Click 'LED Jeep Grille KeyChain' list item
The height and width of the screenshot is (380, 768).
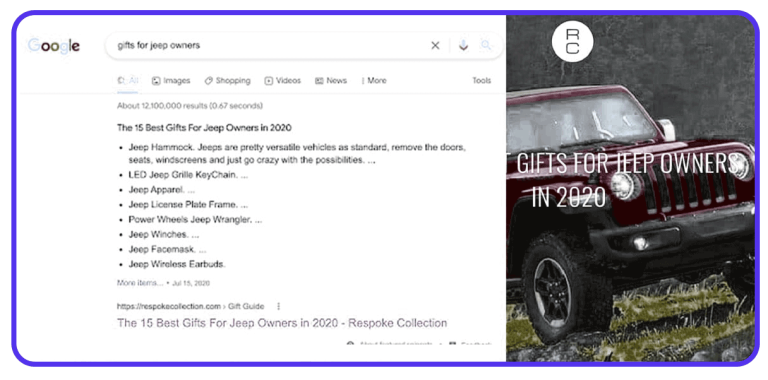tap(188, 175)
